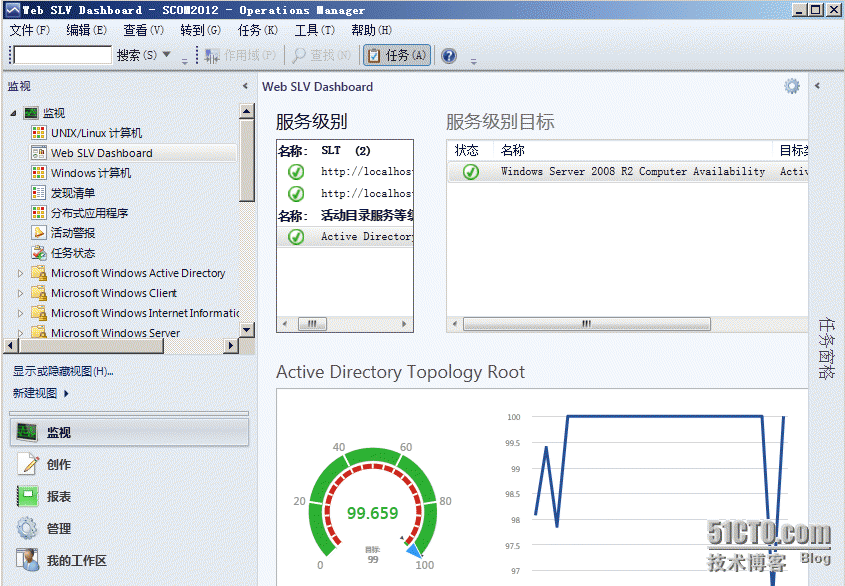Open the 任务状态 view icon
Screen dimensions: 845x586
click(x=38, y=252)
